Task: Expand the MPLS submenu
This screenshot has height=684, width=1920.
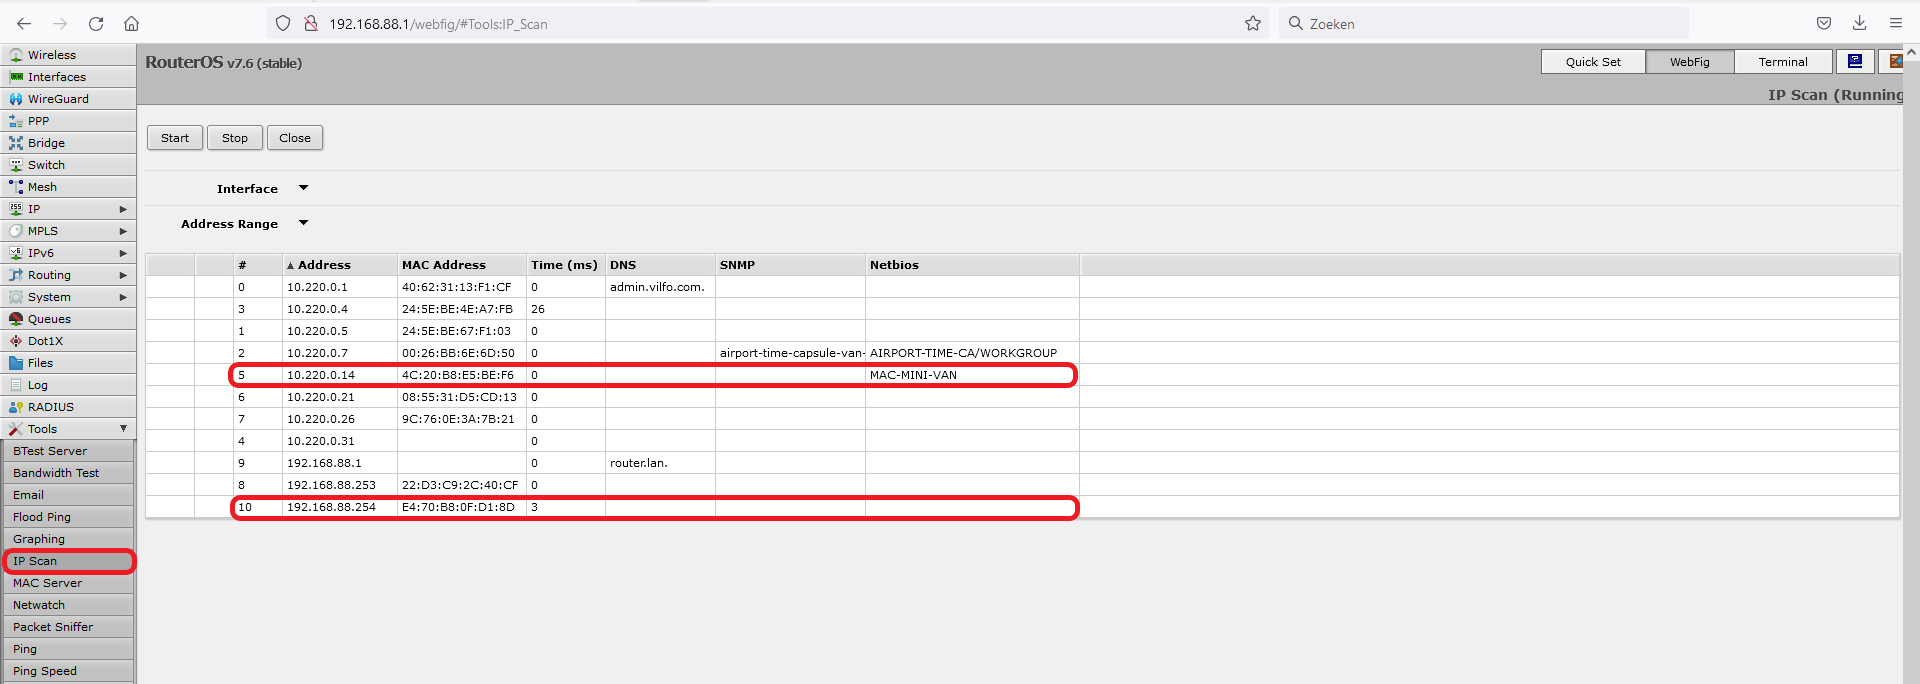Action: [123, 231]
